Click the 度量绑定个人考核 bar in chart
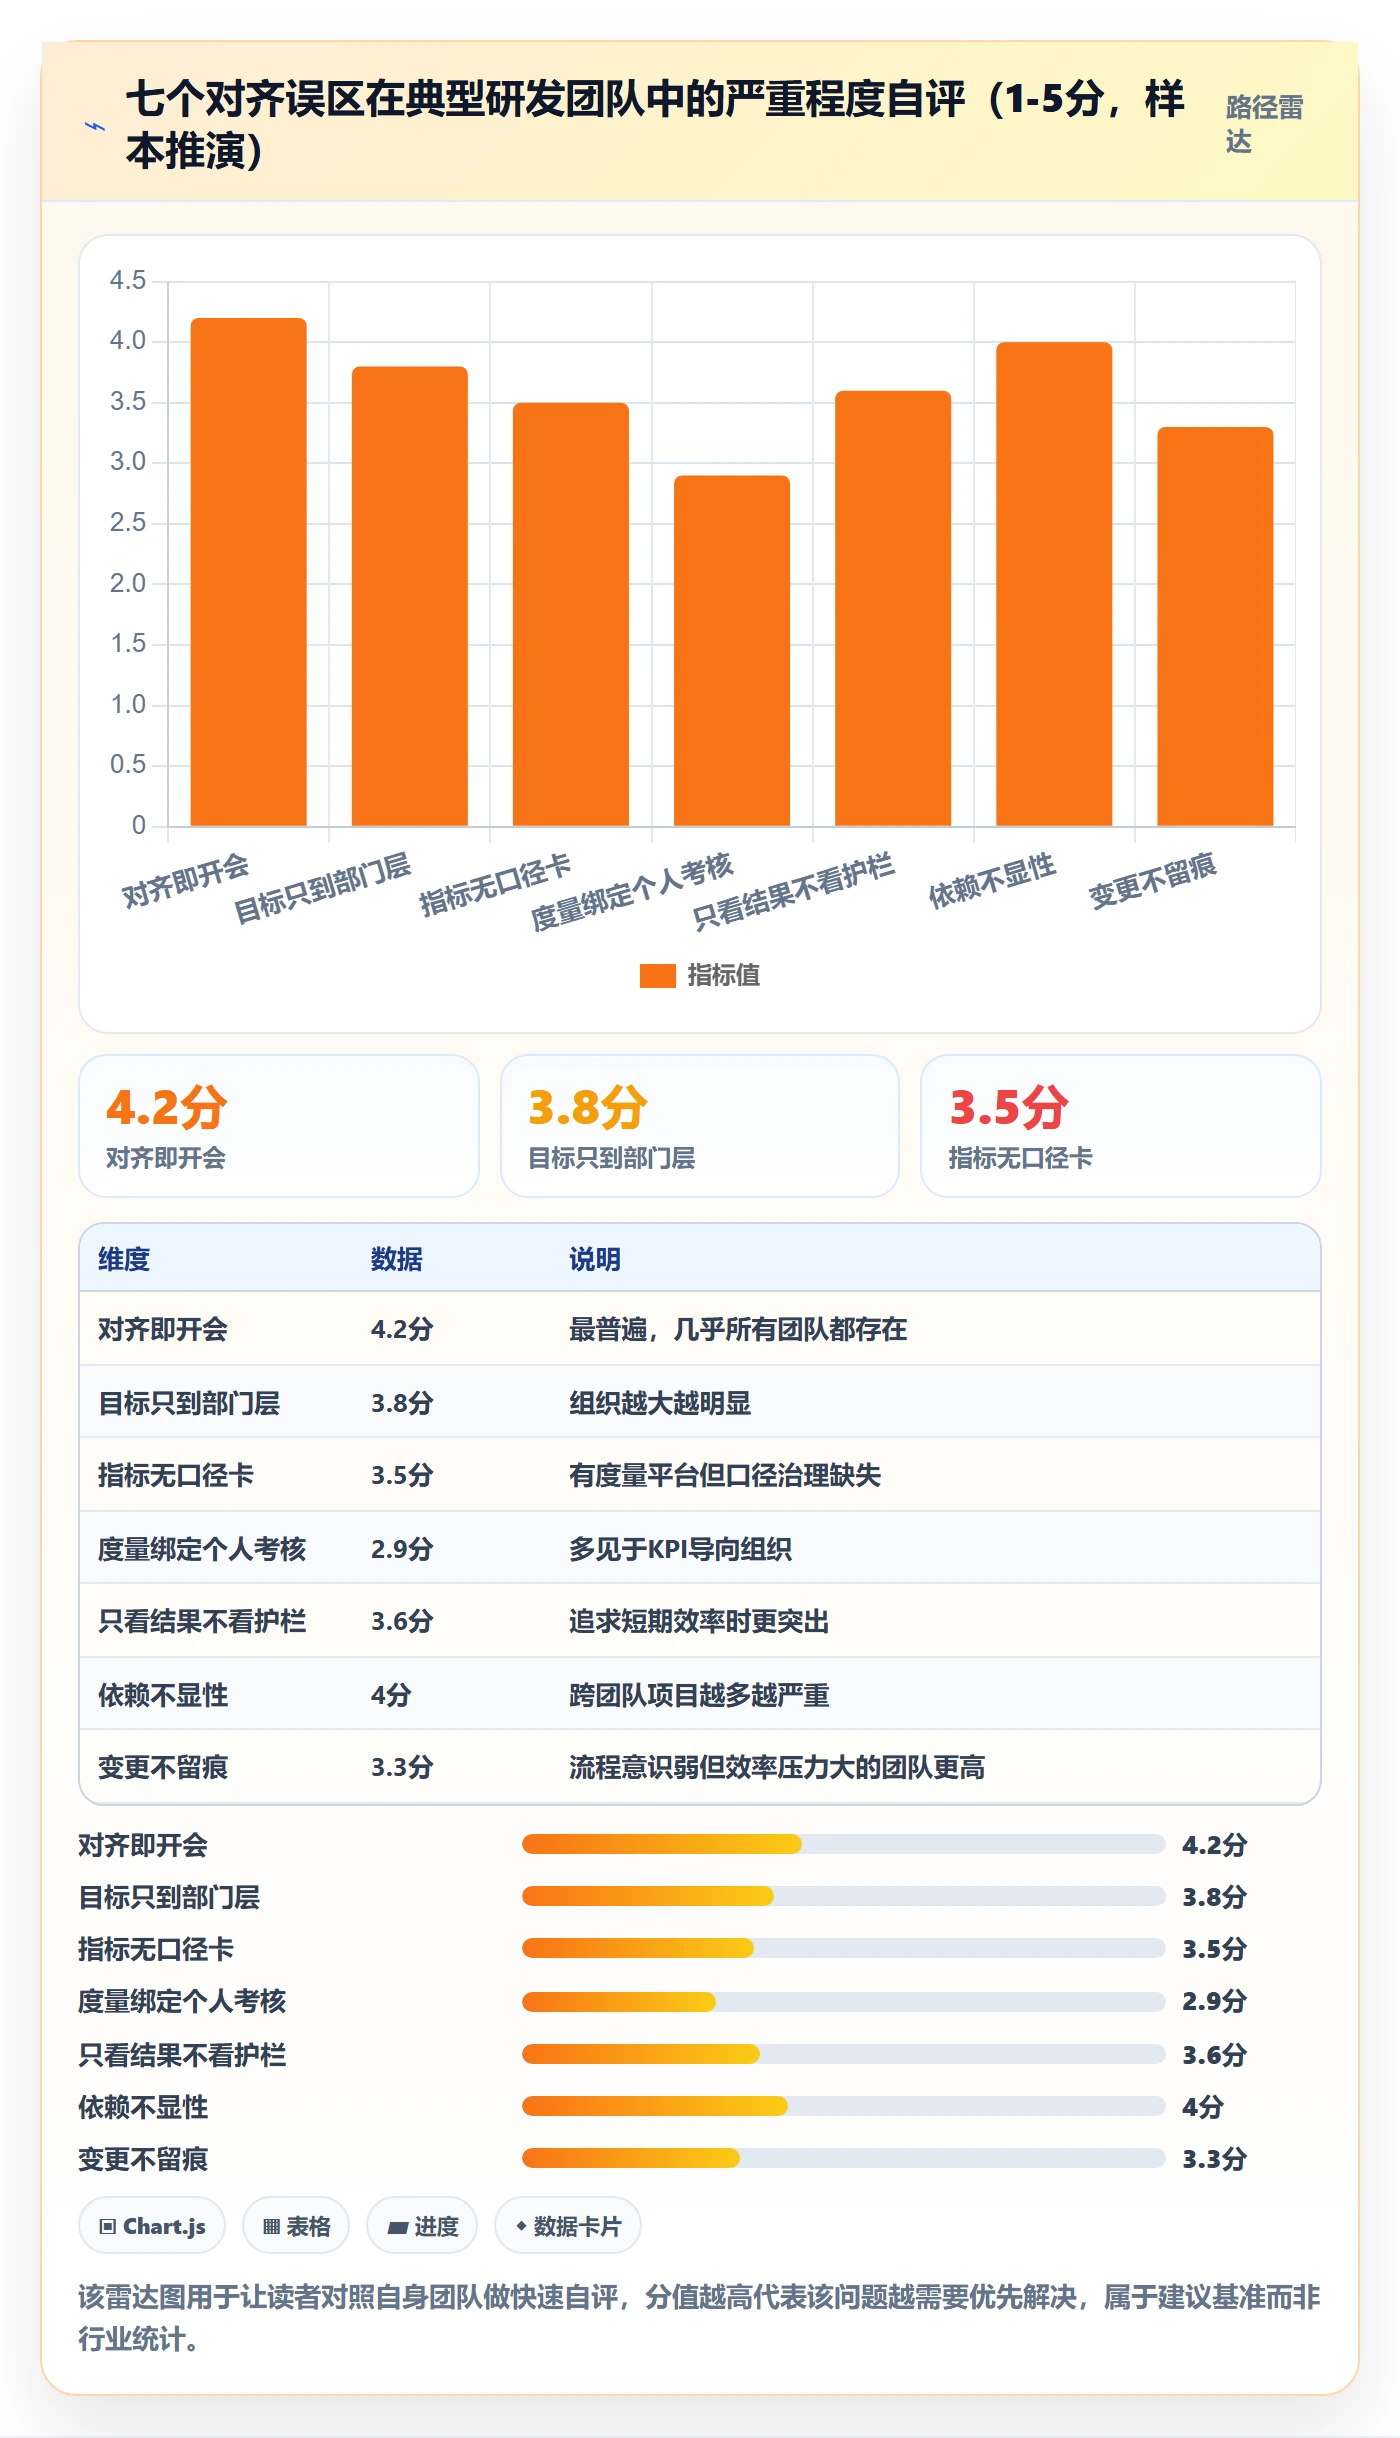Viewport: 1400px width, 2438px height. pos(732,651)
